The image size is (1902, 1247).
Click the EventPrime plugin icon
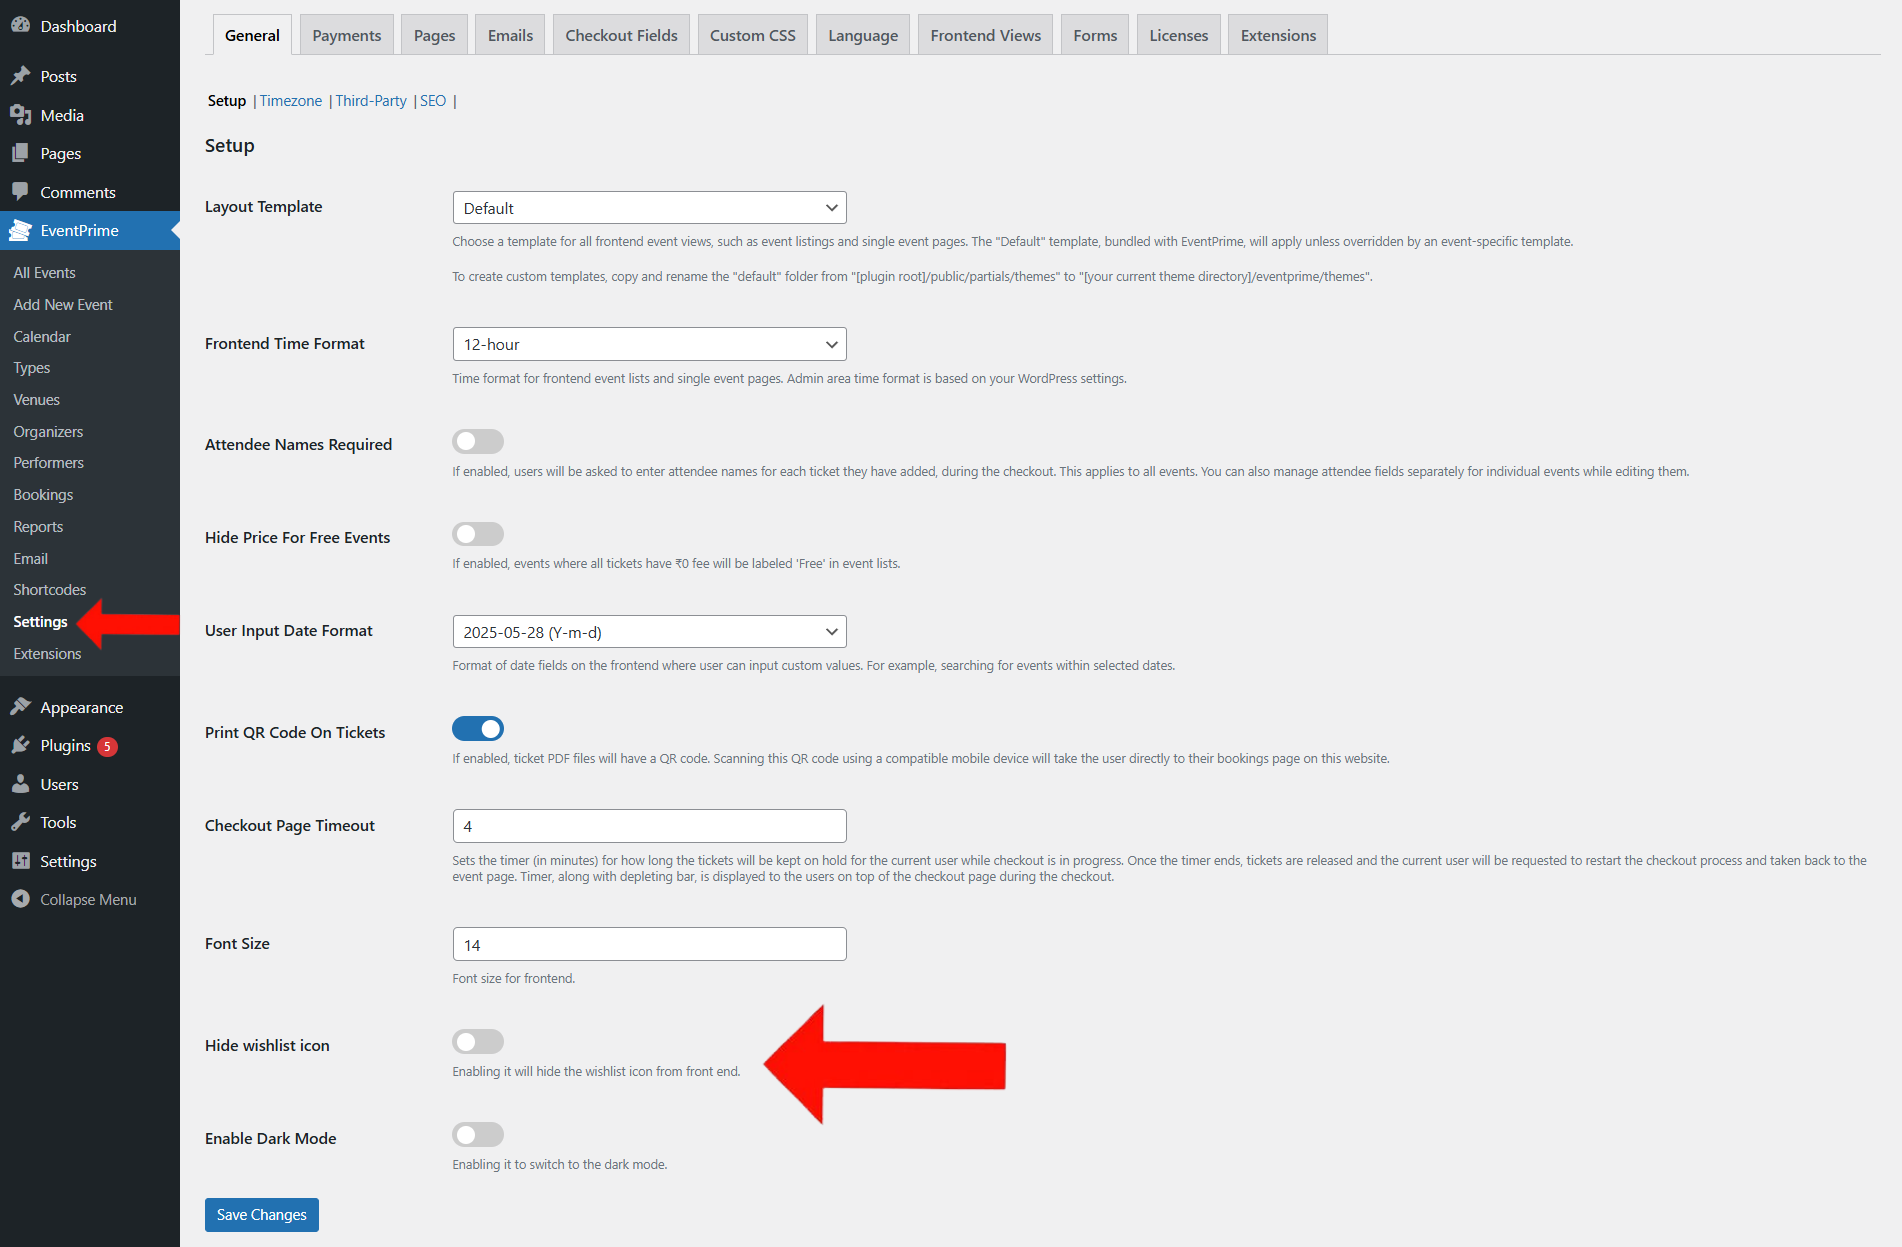pos(20,230)
